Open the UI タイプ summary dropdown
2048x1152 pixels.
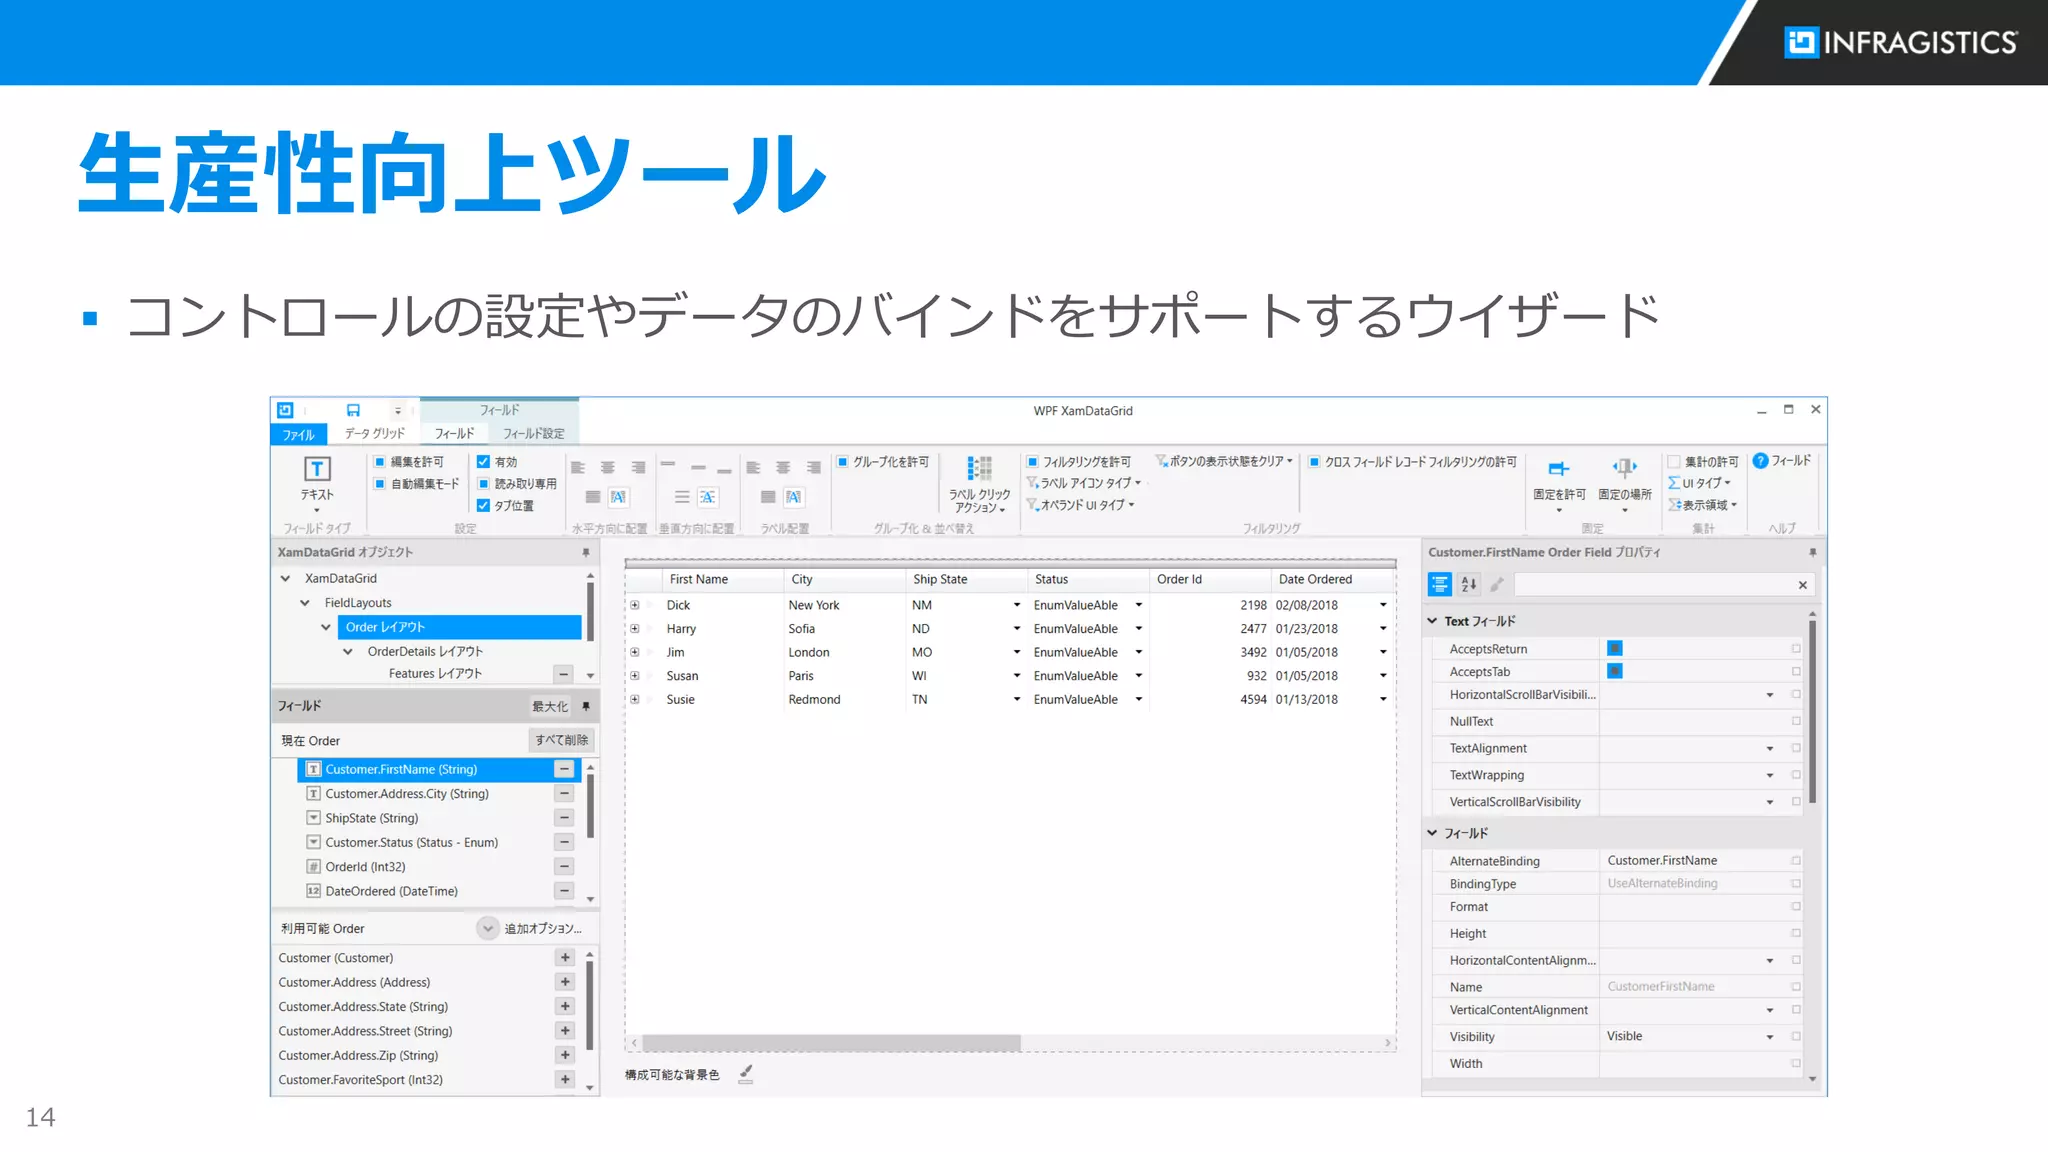(x=1699, y=483)
